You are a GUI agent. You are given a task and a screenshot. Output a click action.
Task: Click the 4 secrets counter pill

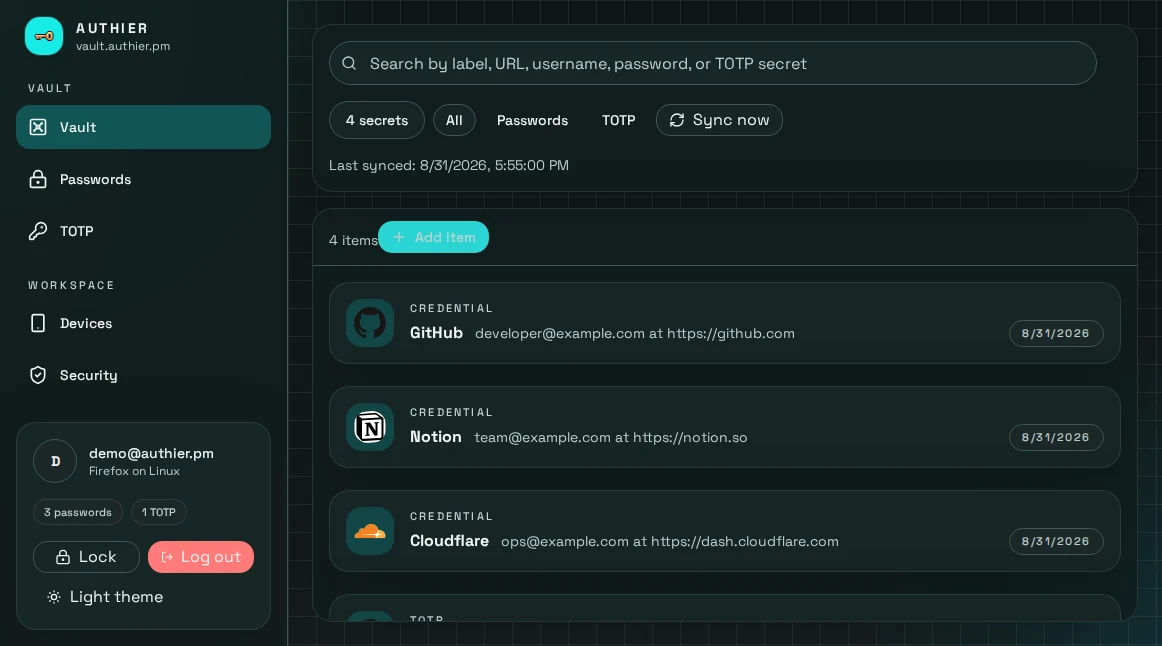(376, 120)
